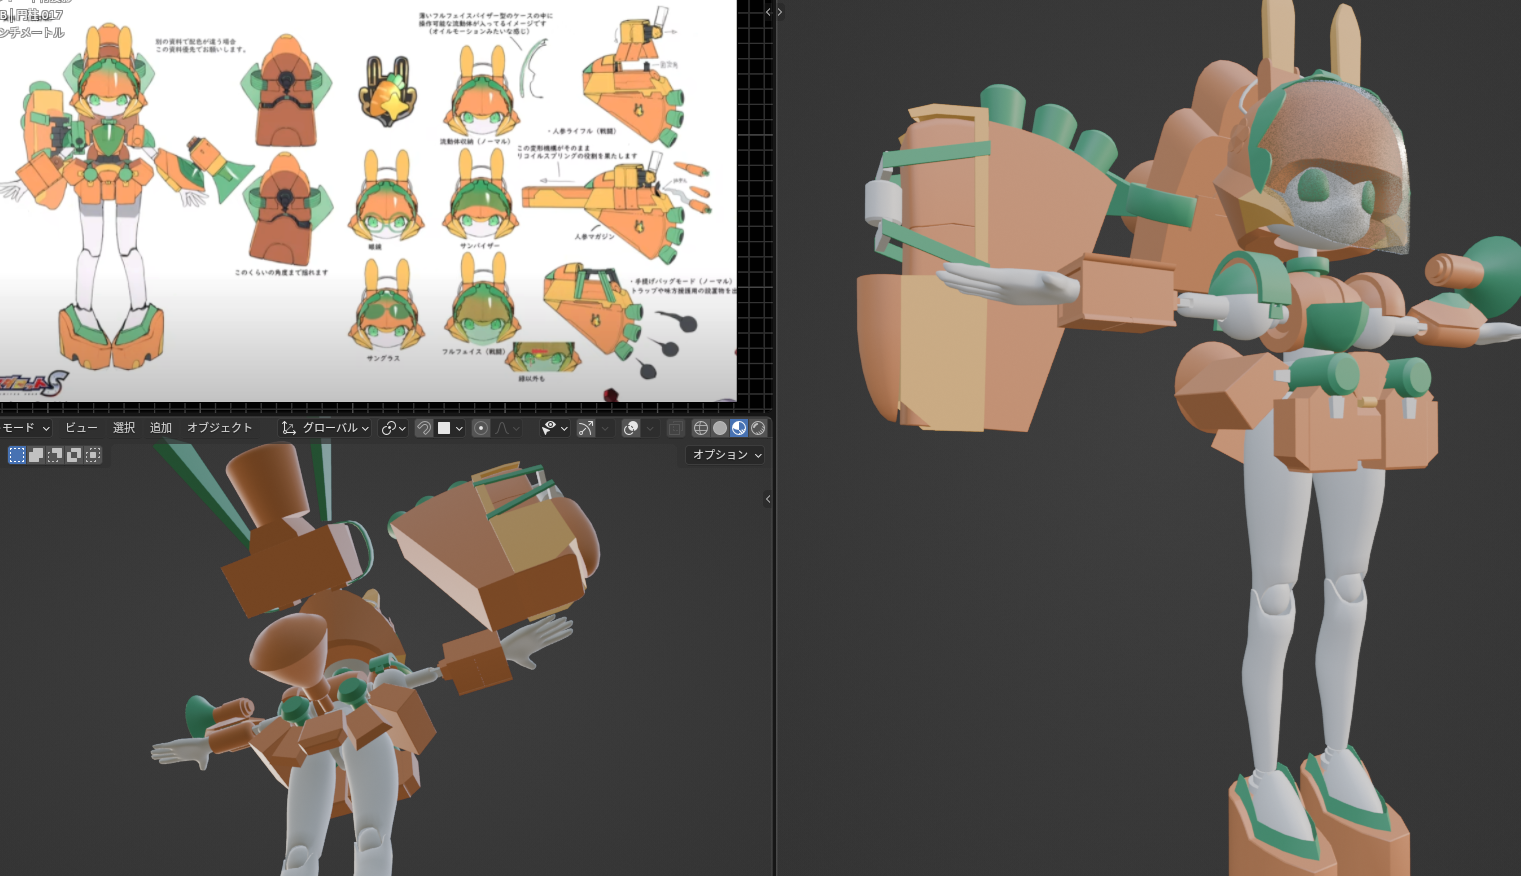The width and height of the screenshot is (1521, 876).
Task: Click the 選択 menu button
Action: [x=124, y=428]
